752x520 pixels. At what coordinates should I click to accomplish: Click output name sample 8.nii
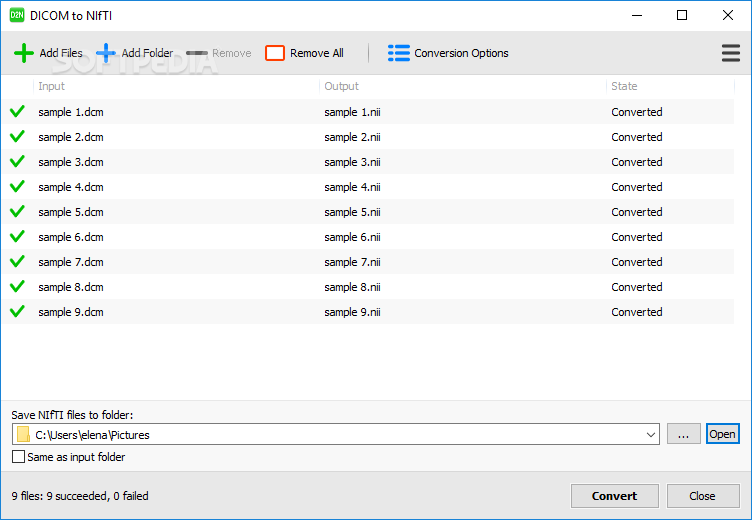pos(352,287)
